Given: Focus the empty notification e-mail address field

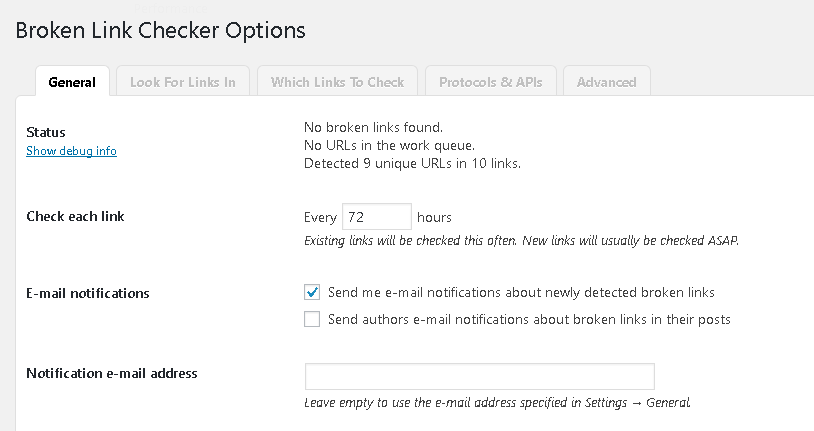Looking at the screenshot, I should click(x=479, y=376).
